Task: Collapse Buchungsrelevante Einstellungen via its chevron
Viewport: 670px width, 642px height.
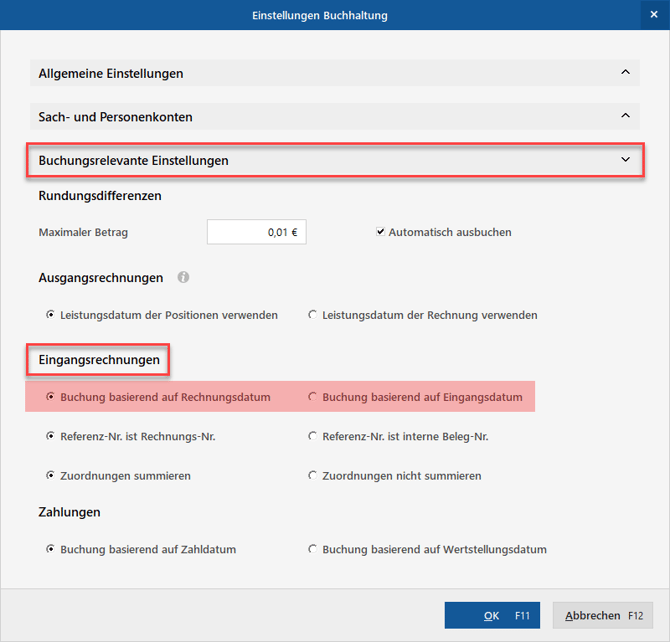Action: tap(625, 159)
